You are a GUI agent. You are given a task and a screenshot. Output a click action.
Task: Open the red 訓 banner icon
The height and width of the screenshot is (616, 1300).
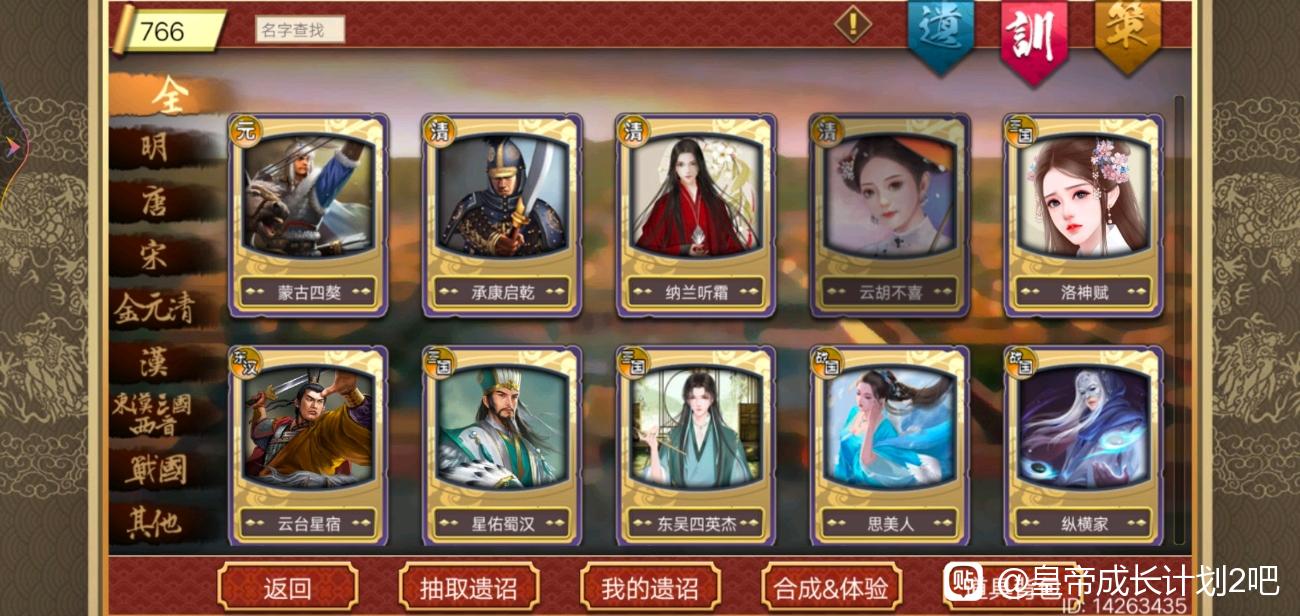click(1034, 38)
